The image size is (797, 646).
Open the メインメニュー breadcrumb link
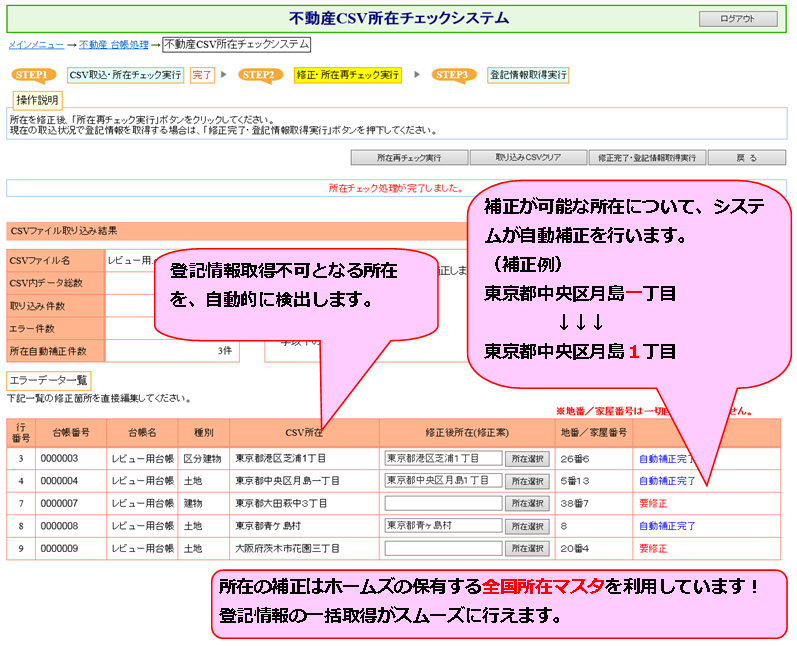pyautogui.click(x=36, y=45)
